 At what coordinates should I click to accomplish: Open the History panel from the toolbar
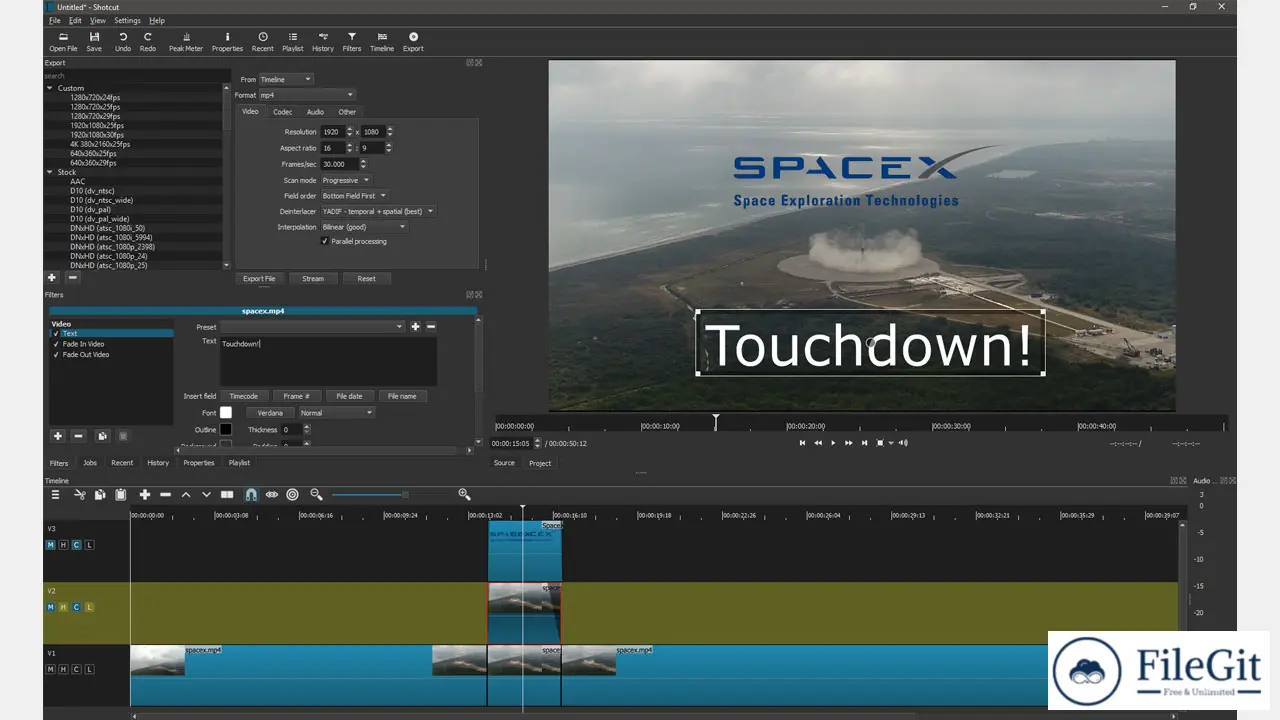323,42
